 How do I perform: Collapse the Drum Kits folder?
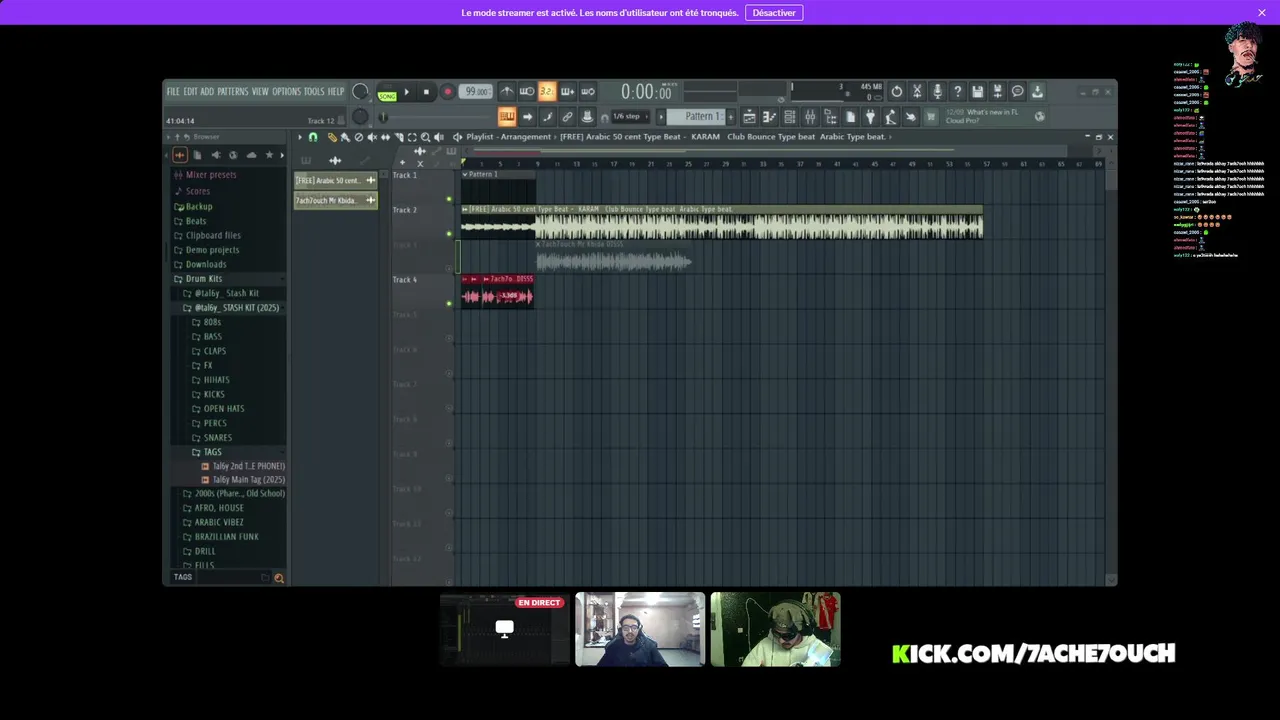[x=203, y=279]
